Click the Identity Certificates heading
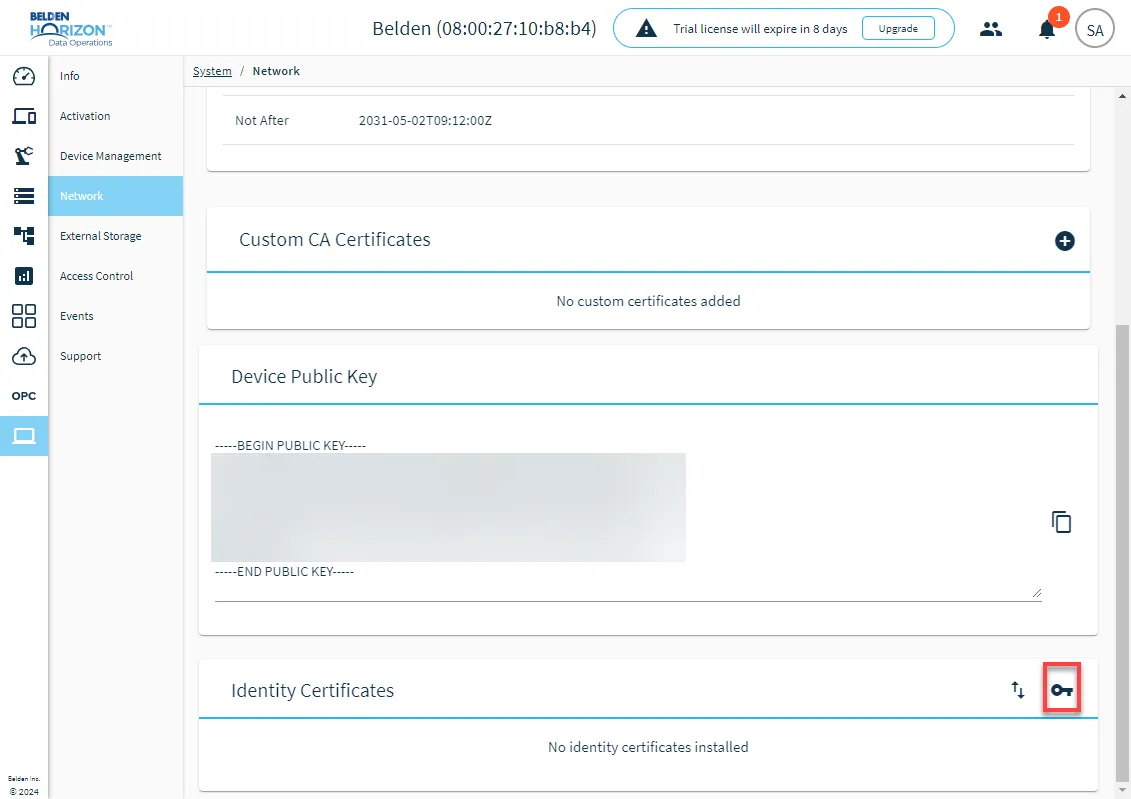 coord(312,691)
